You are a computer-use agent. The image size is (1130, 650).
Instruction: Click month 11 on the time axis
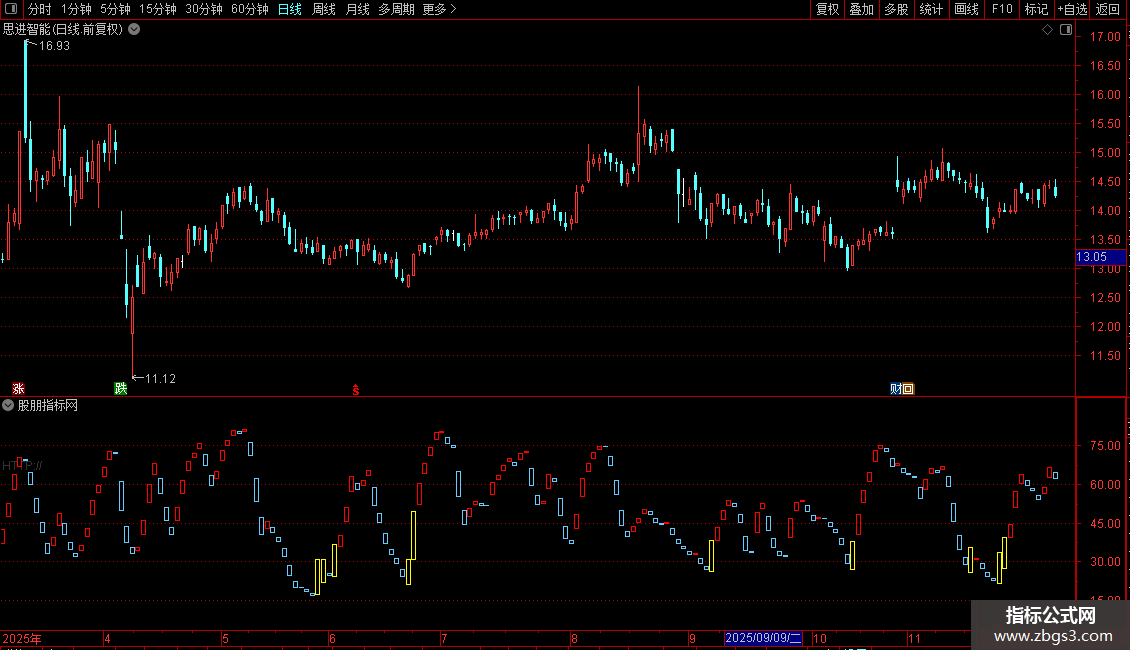pos(914,638)
